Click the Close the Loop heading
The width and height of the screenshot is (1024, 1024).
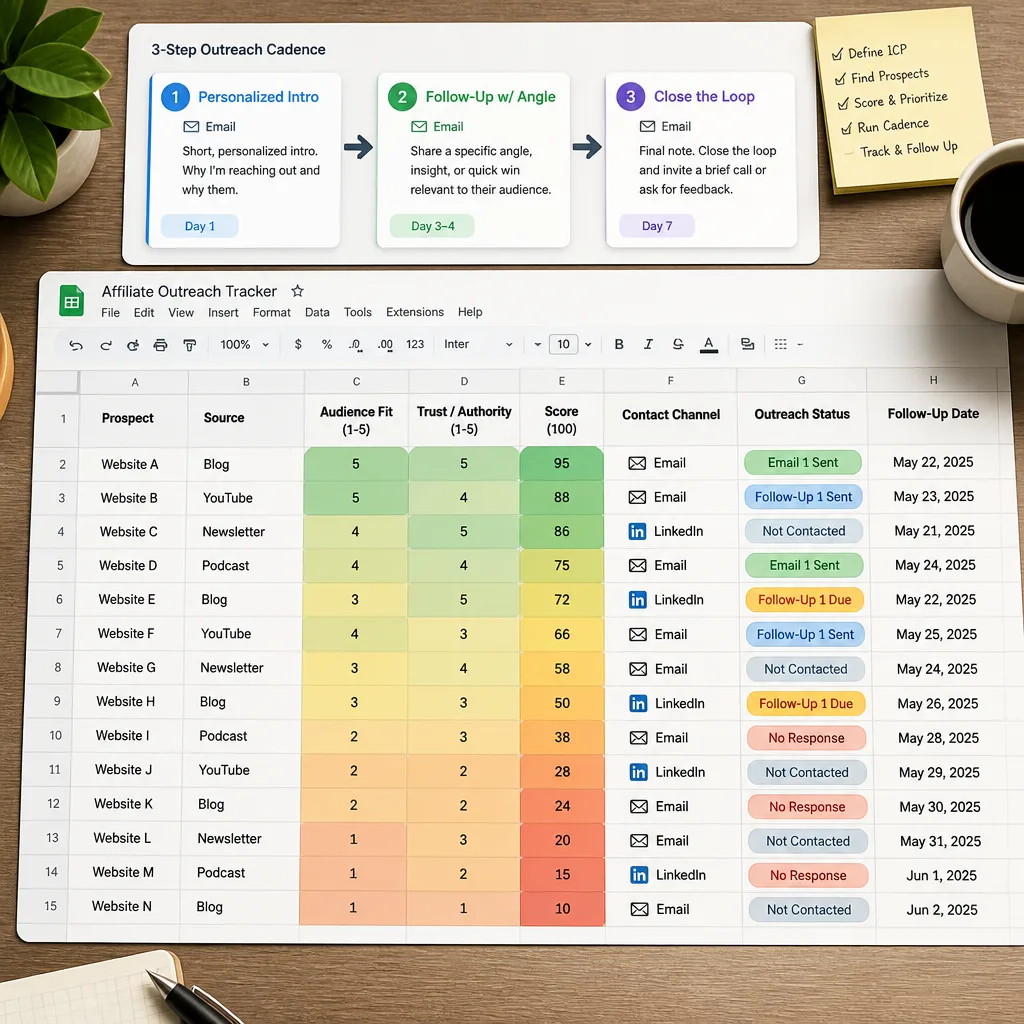click(x=704, y=97)
